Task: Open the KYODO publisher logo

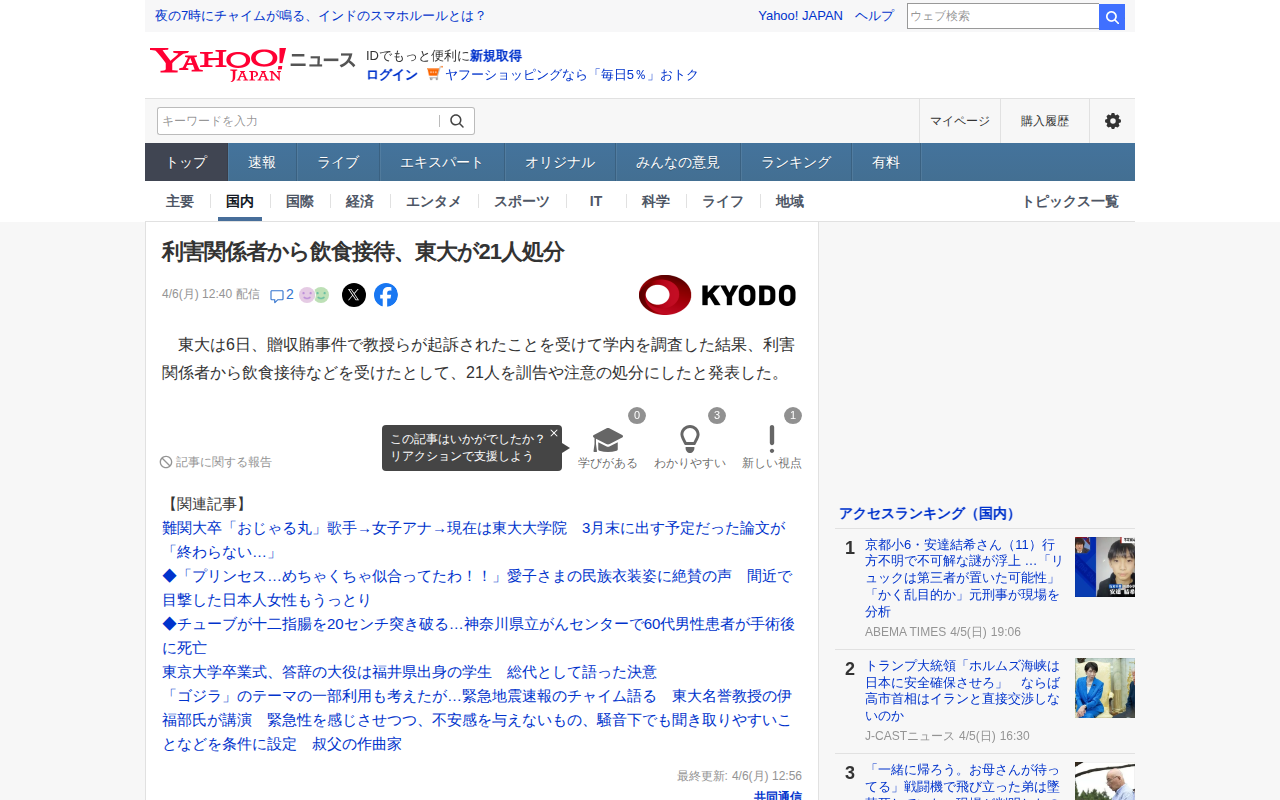Action: point(717,295)
